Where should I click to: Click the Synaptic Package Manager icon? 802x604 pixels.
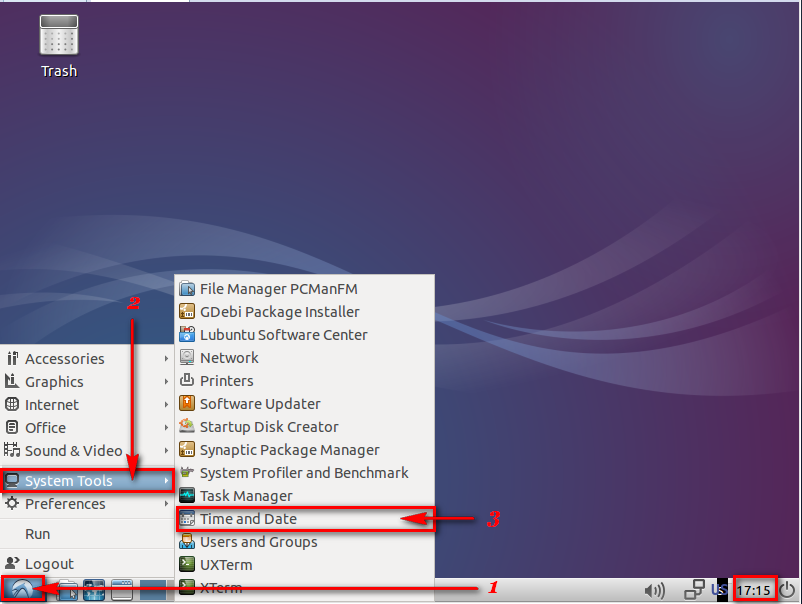point(187,450)
